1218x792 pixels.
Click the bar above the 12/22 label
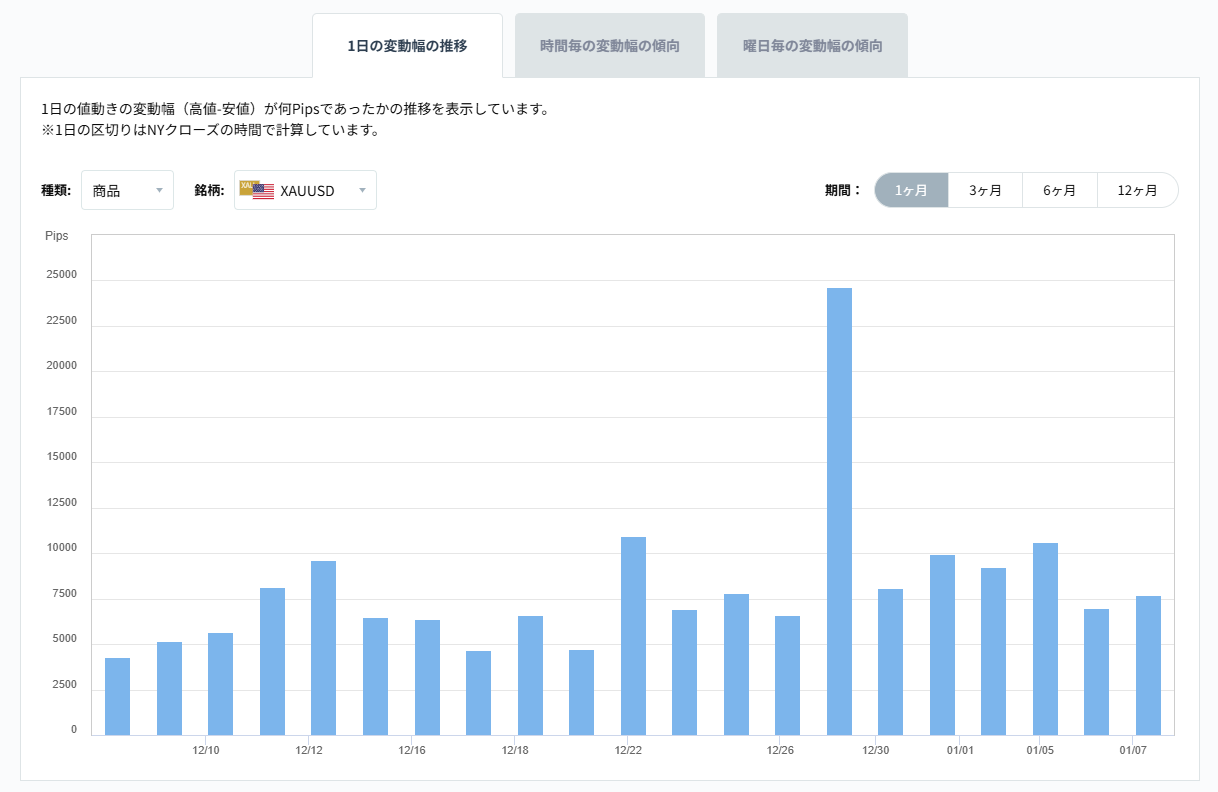pos(632,630)
